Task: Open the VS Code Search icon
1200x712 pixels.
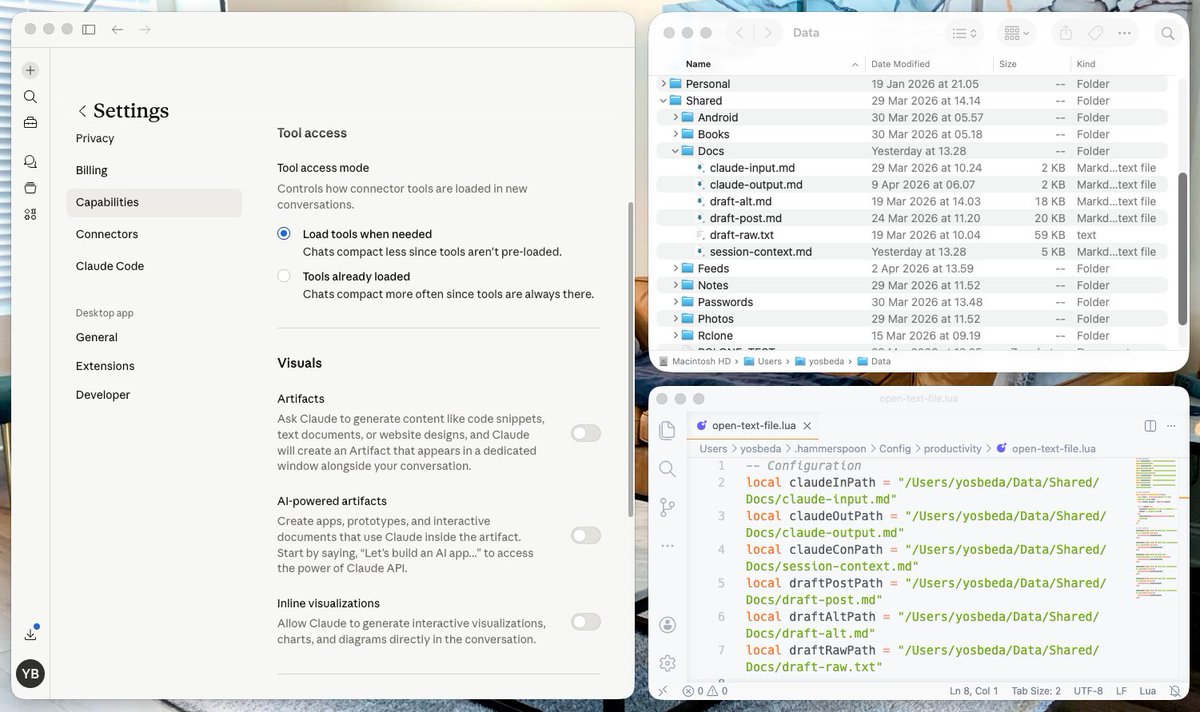Action: [668, 468]
